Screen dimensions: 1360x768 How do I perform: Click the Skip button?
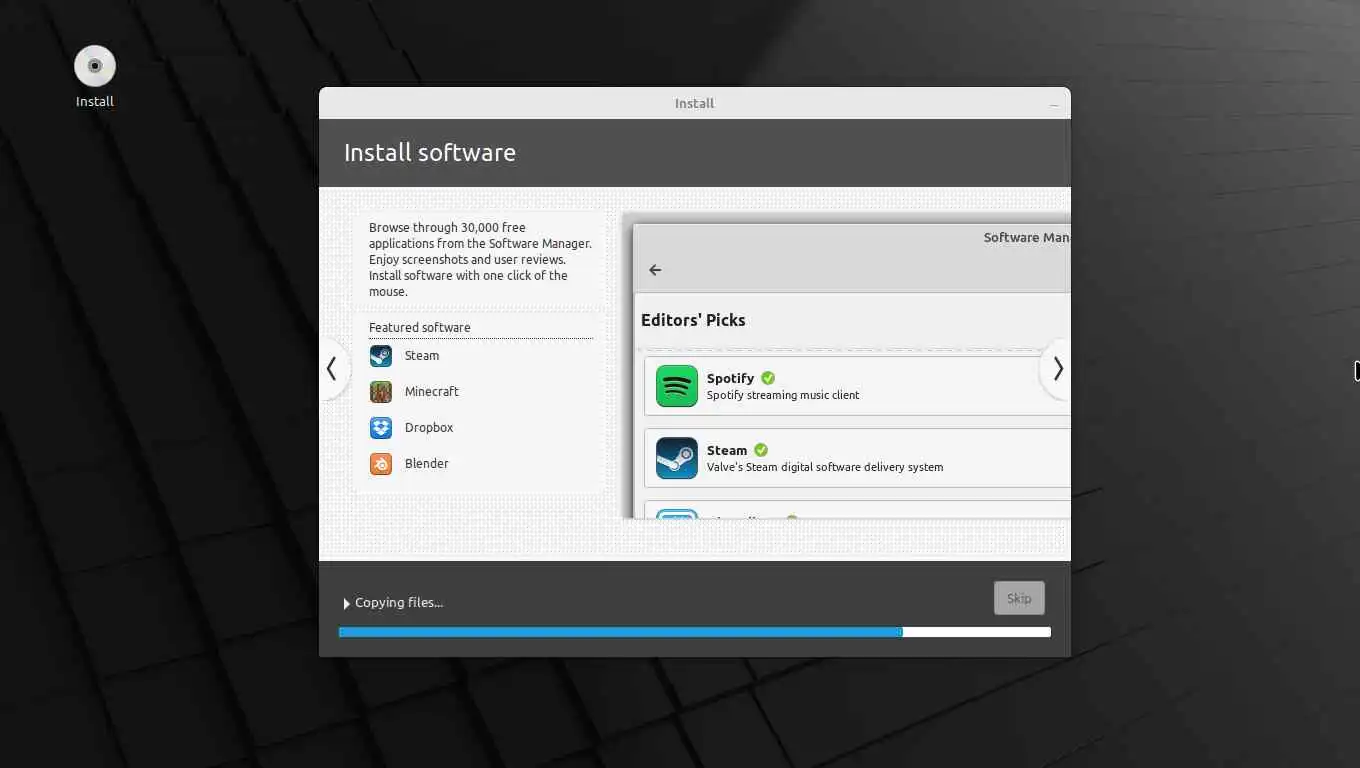[1019, 598]
